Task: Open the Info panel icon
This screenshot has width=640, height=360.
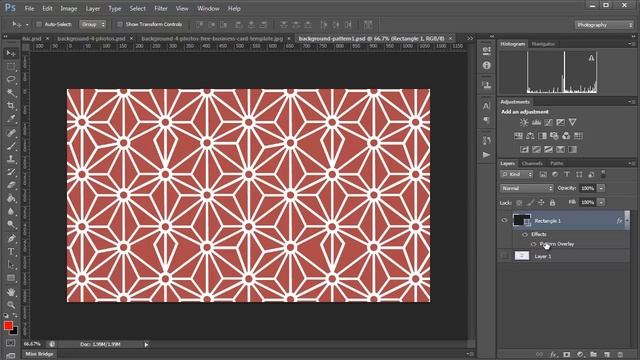Action: tap(487, 65)
